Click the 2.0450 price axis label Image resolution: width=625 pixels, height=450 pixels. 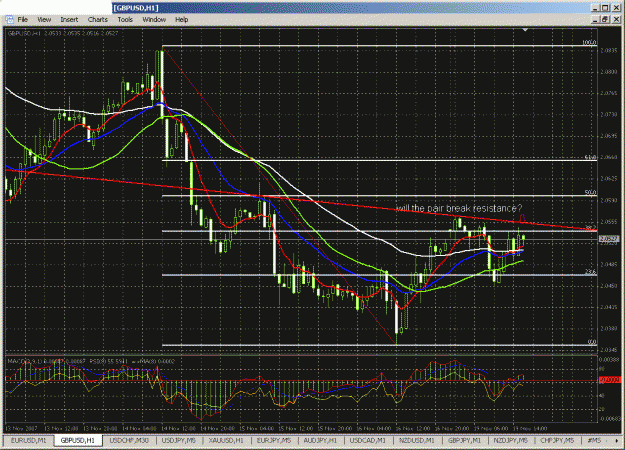click(609, 286)
